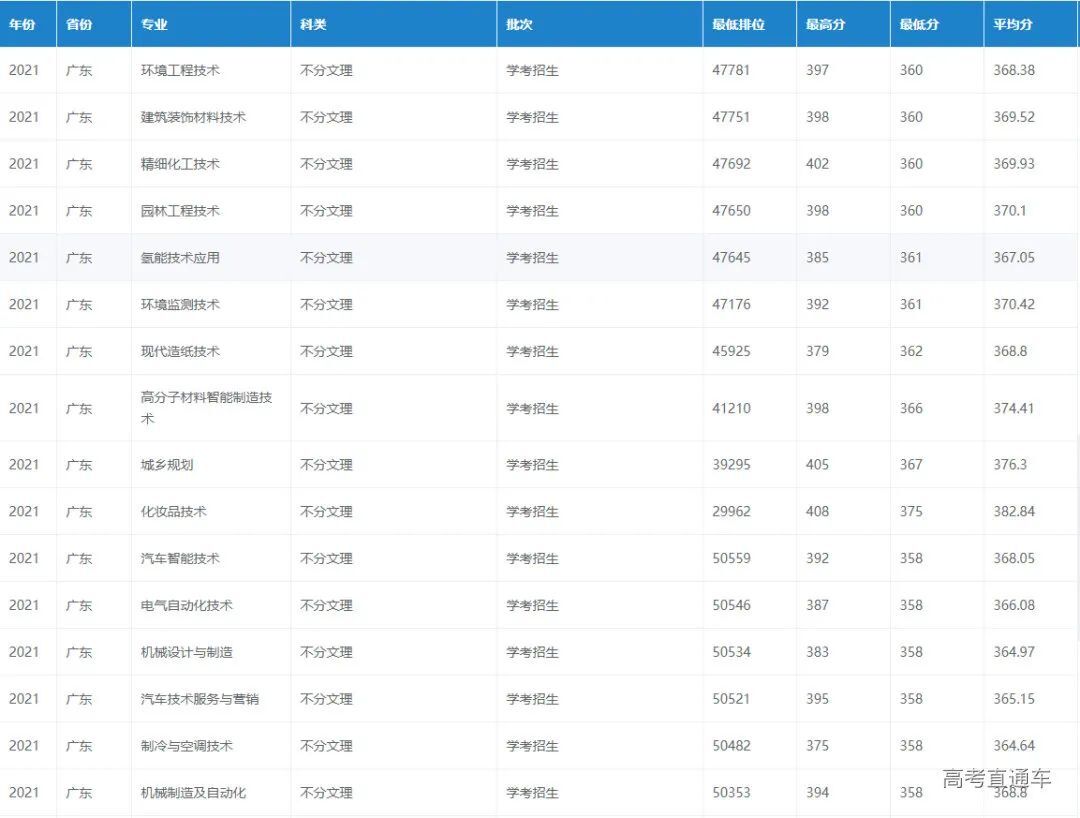Screen dimensions: 1080x818
Task: Select the 建筑装饰材料技术 row entry
Action: [193, 117]
